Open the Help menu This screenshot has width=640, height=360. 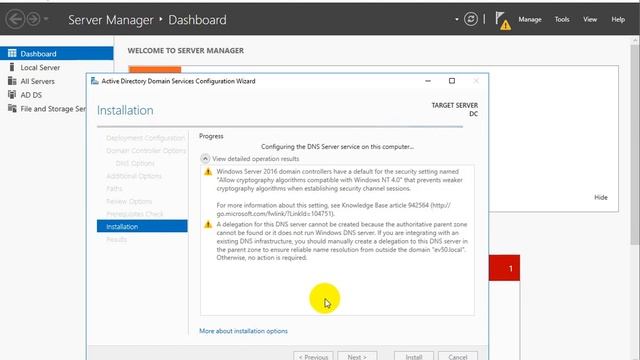pyautogui.click(x=618, y=19)
